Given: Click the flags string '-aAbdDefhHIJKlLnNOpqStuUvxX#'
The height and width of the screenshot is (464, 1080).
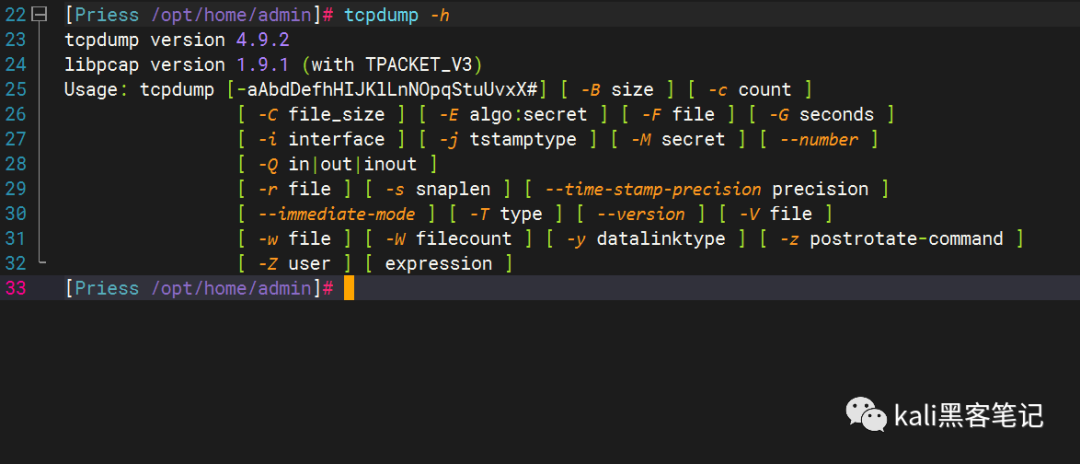Looking at the screenshot, I should (x=387, y=90).
